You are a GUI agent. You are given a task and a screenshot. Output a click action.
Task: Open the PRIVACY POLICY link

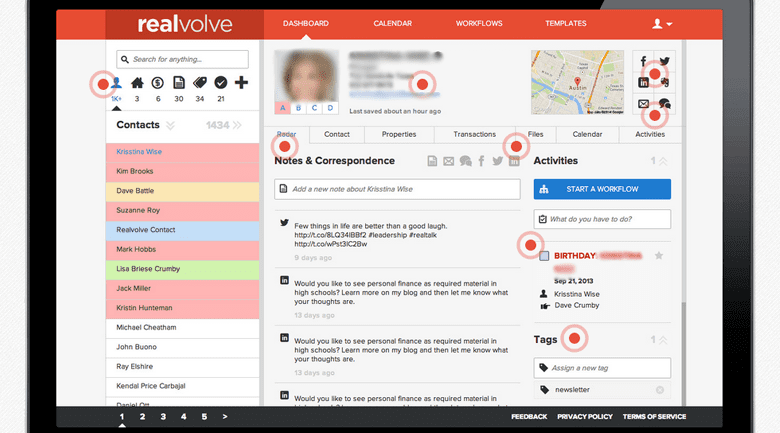click(x=585, y=417)
